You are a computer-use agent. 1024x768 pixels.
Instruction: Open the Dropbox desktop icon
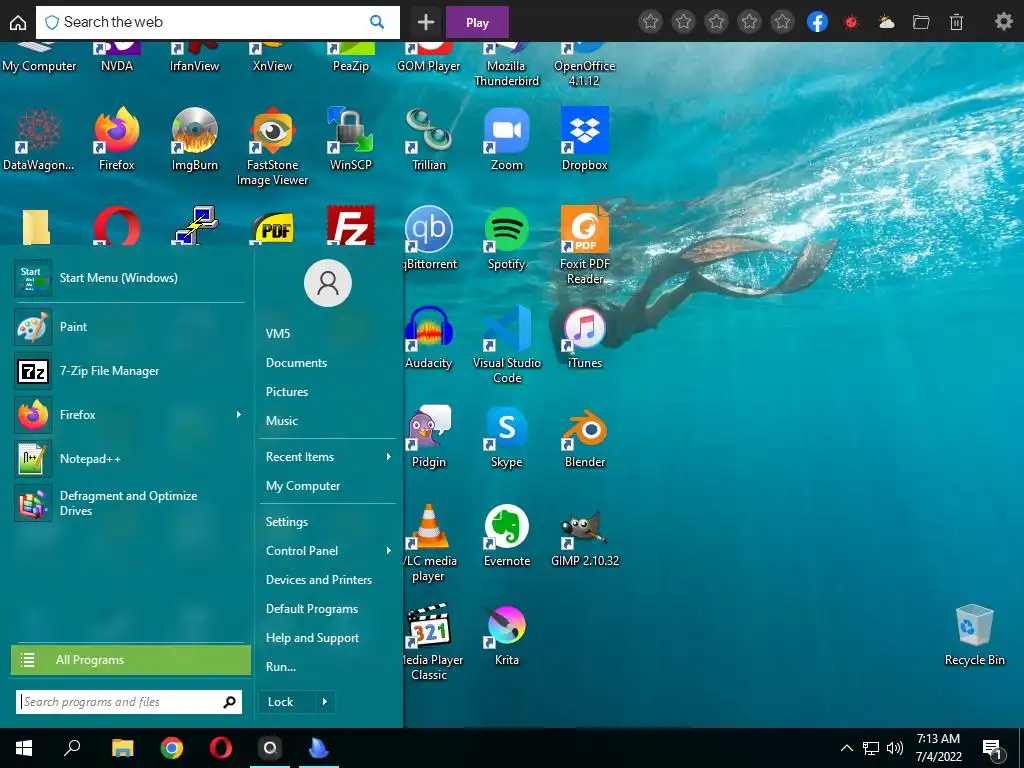[584, 138]
